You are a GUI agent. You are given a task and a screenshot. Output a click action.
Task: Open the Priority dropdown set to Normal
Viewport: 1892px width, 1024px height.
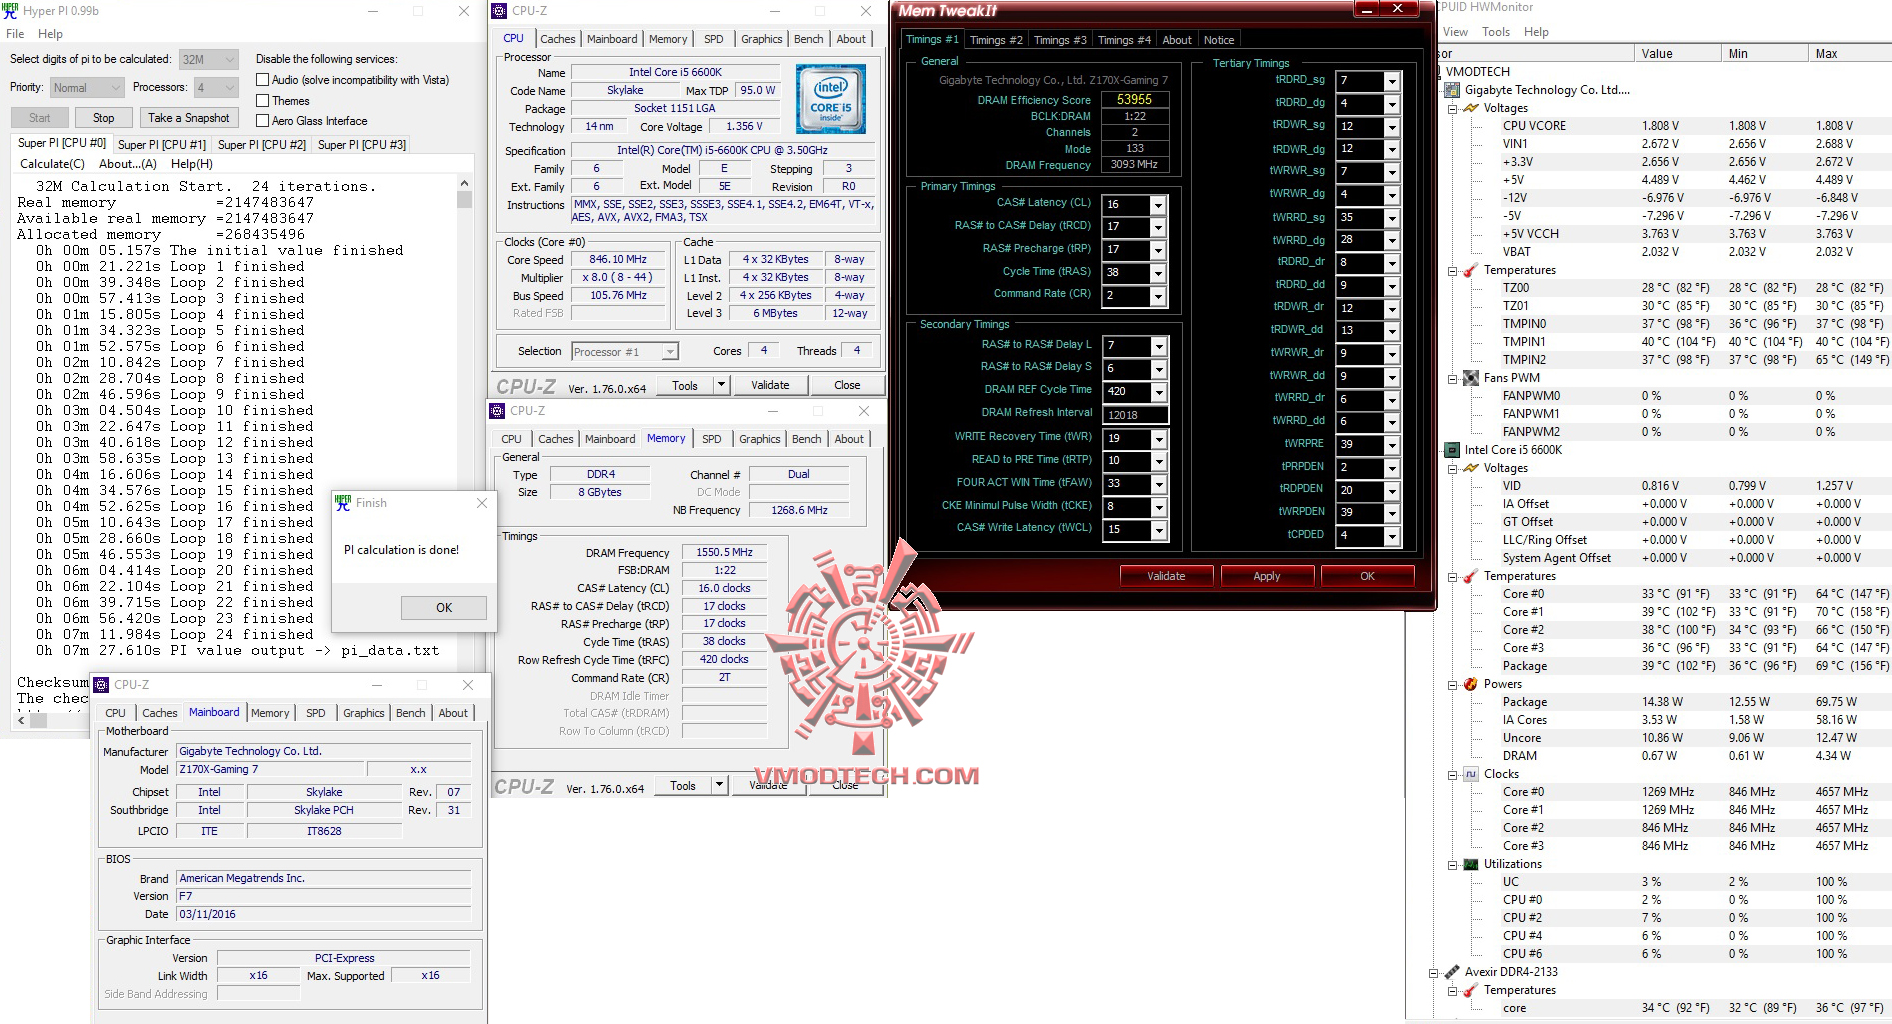[87, 88]
